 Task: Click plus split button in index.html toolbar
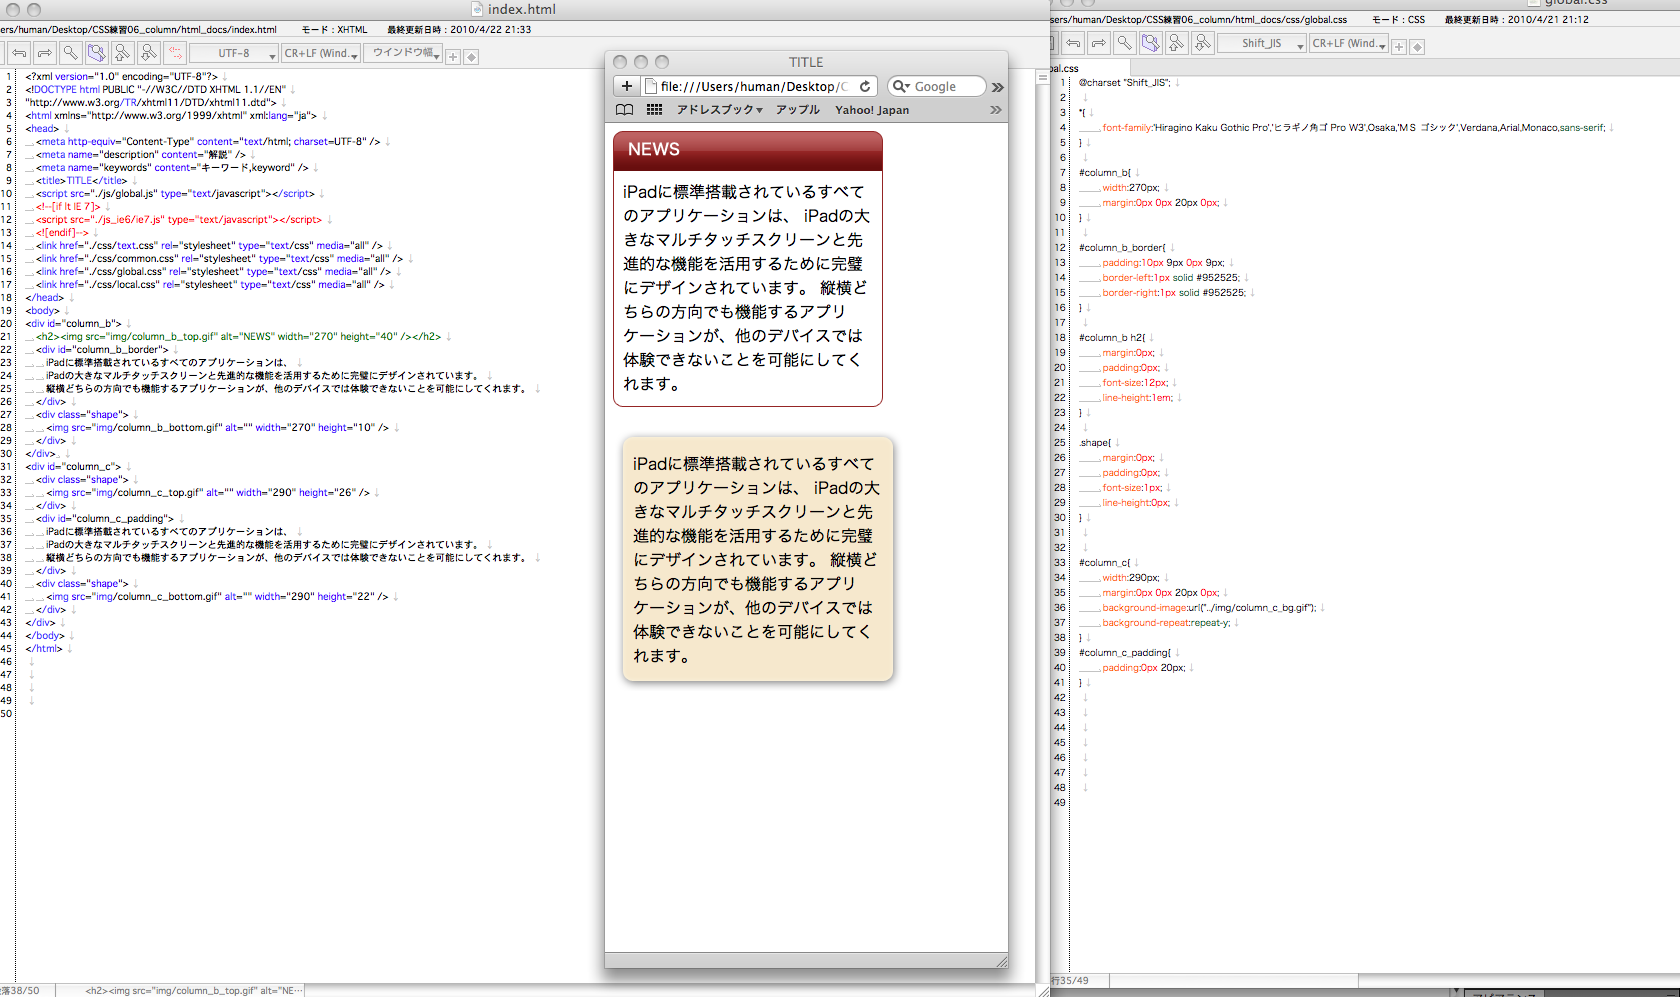coord(453,57)
